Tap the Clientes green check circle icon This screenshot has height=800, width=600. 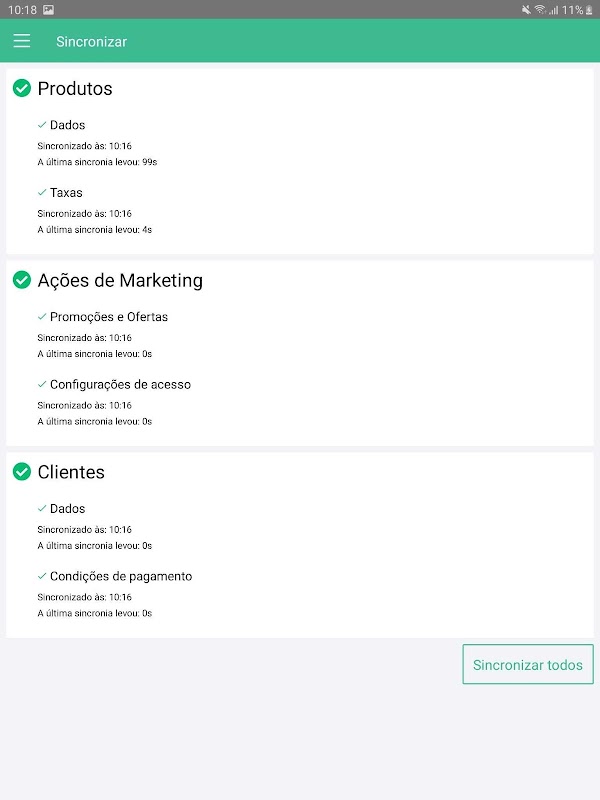[x=22, y=472]
